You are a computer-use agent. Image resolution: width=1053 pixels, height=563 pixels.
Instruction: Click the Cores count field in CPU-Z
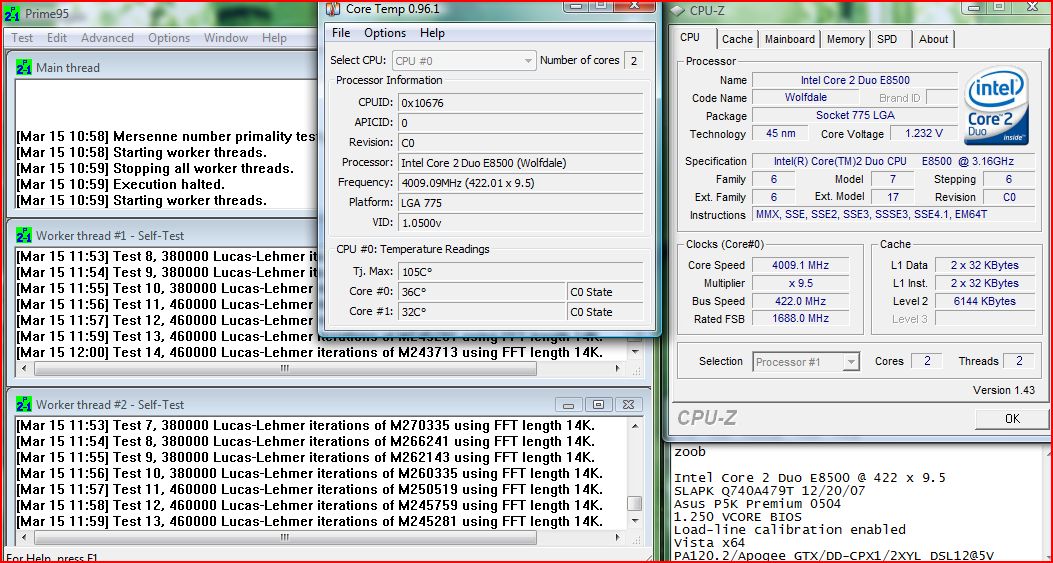click(927, 361)
